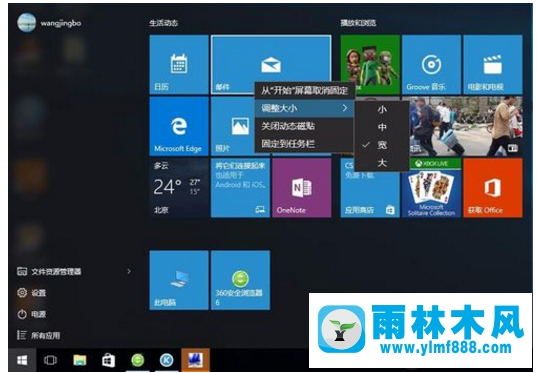Open the Store icon on the taskbar
537x373 pixels.
coord(108,360)
